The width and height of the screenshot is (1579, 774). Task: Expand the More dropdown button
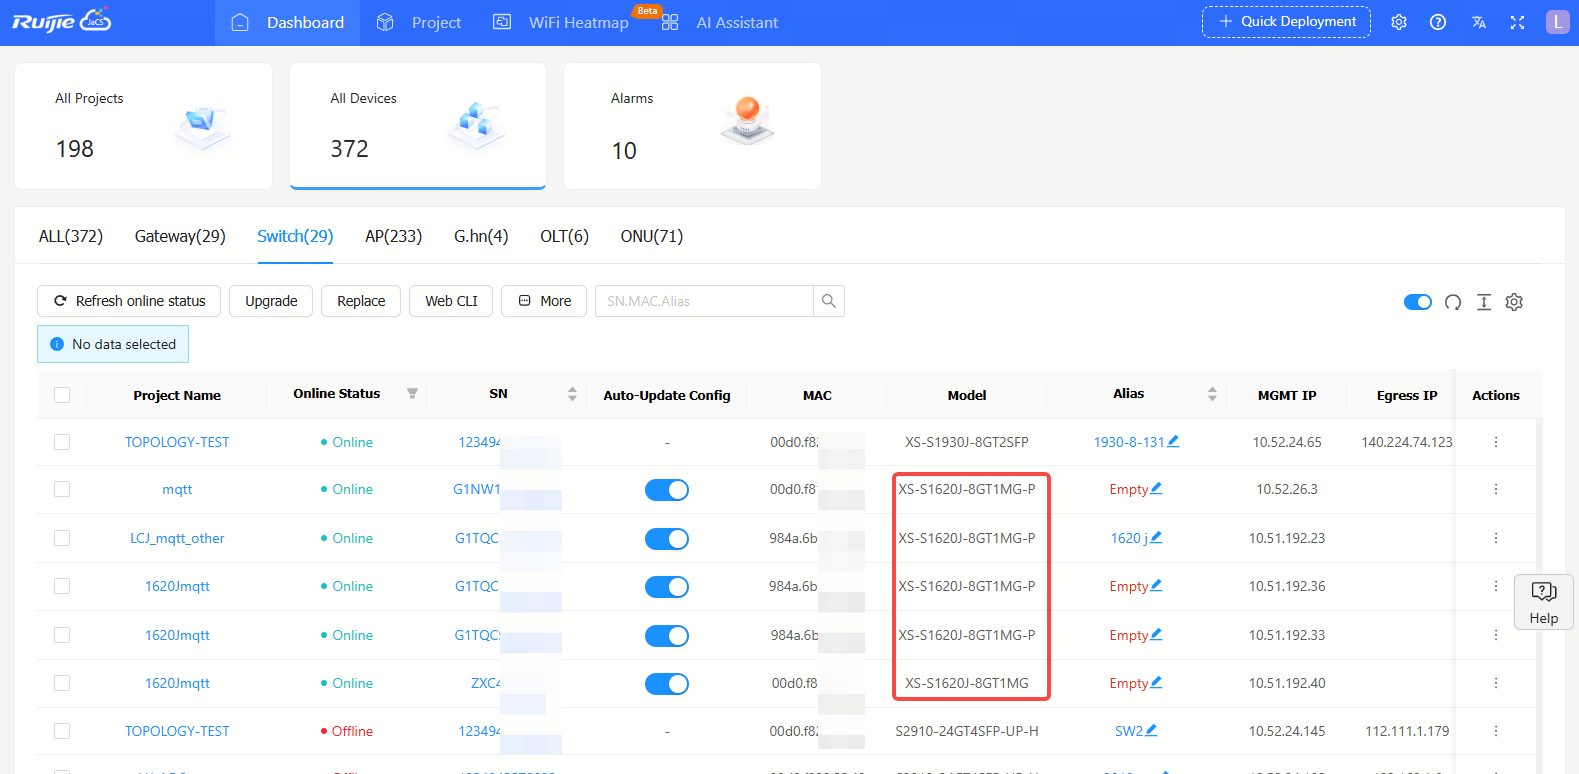[545, 301]
